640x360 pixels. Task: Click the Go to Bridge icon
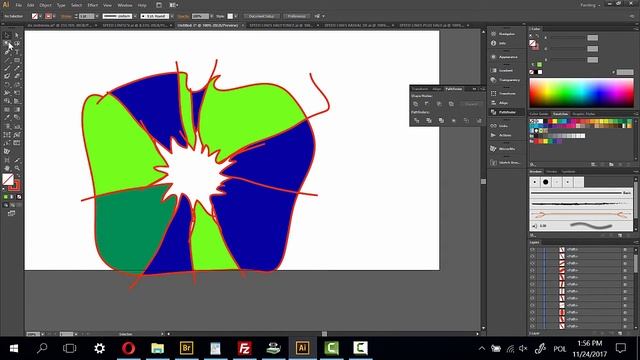pyautogui.click(x=159, y=5)
